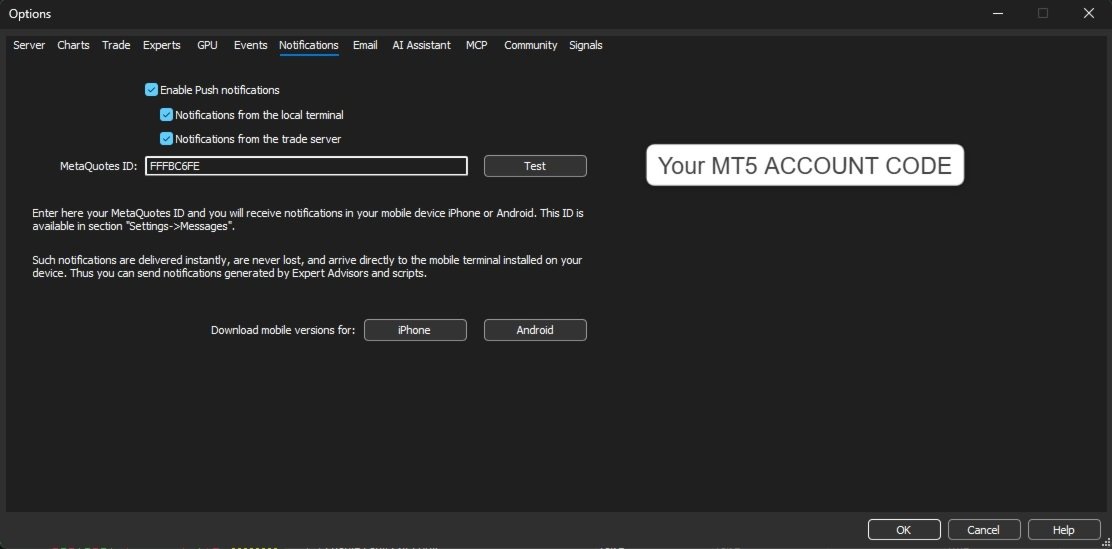Open the Events tab
1112x549 pixels.
[250, 45]
